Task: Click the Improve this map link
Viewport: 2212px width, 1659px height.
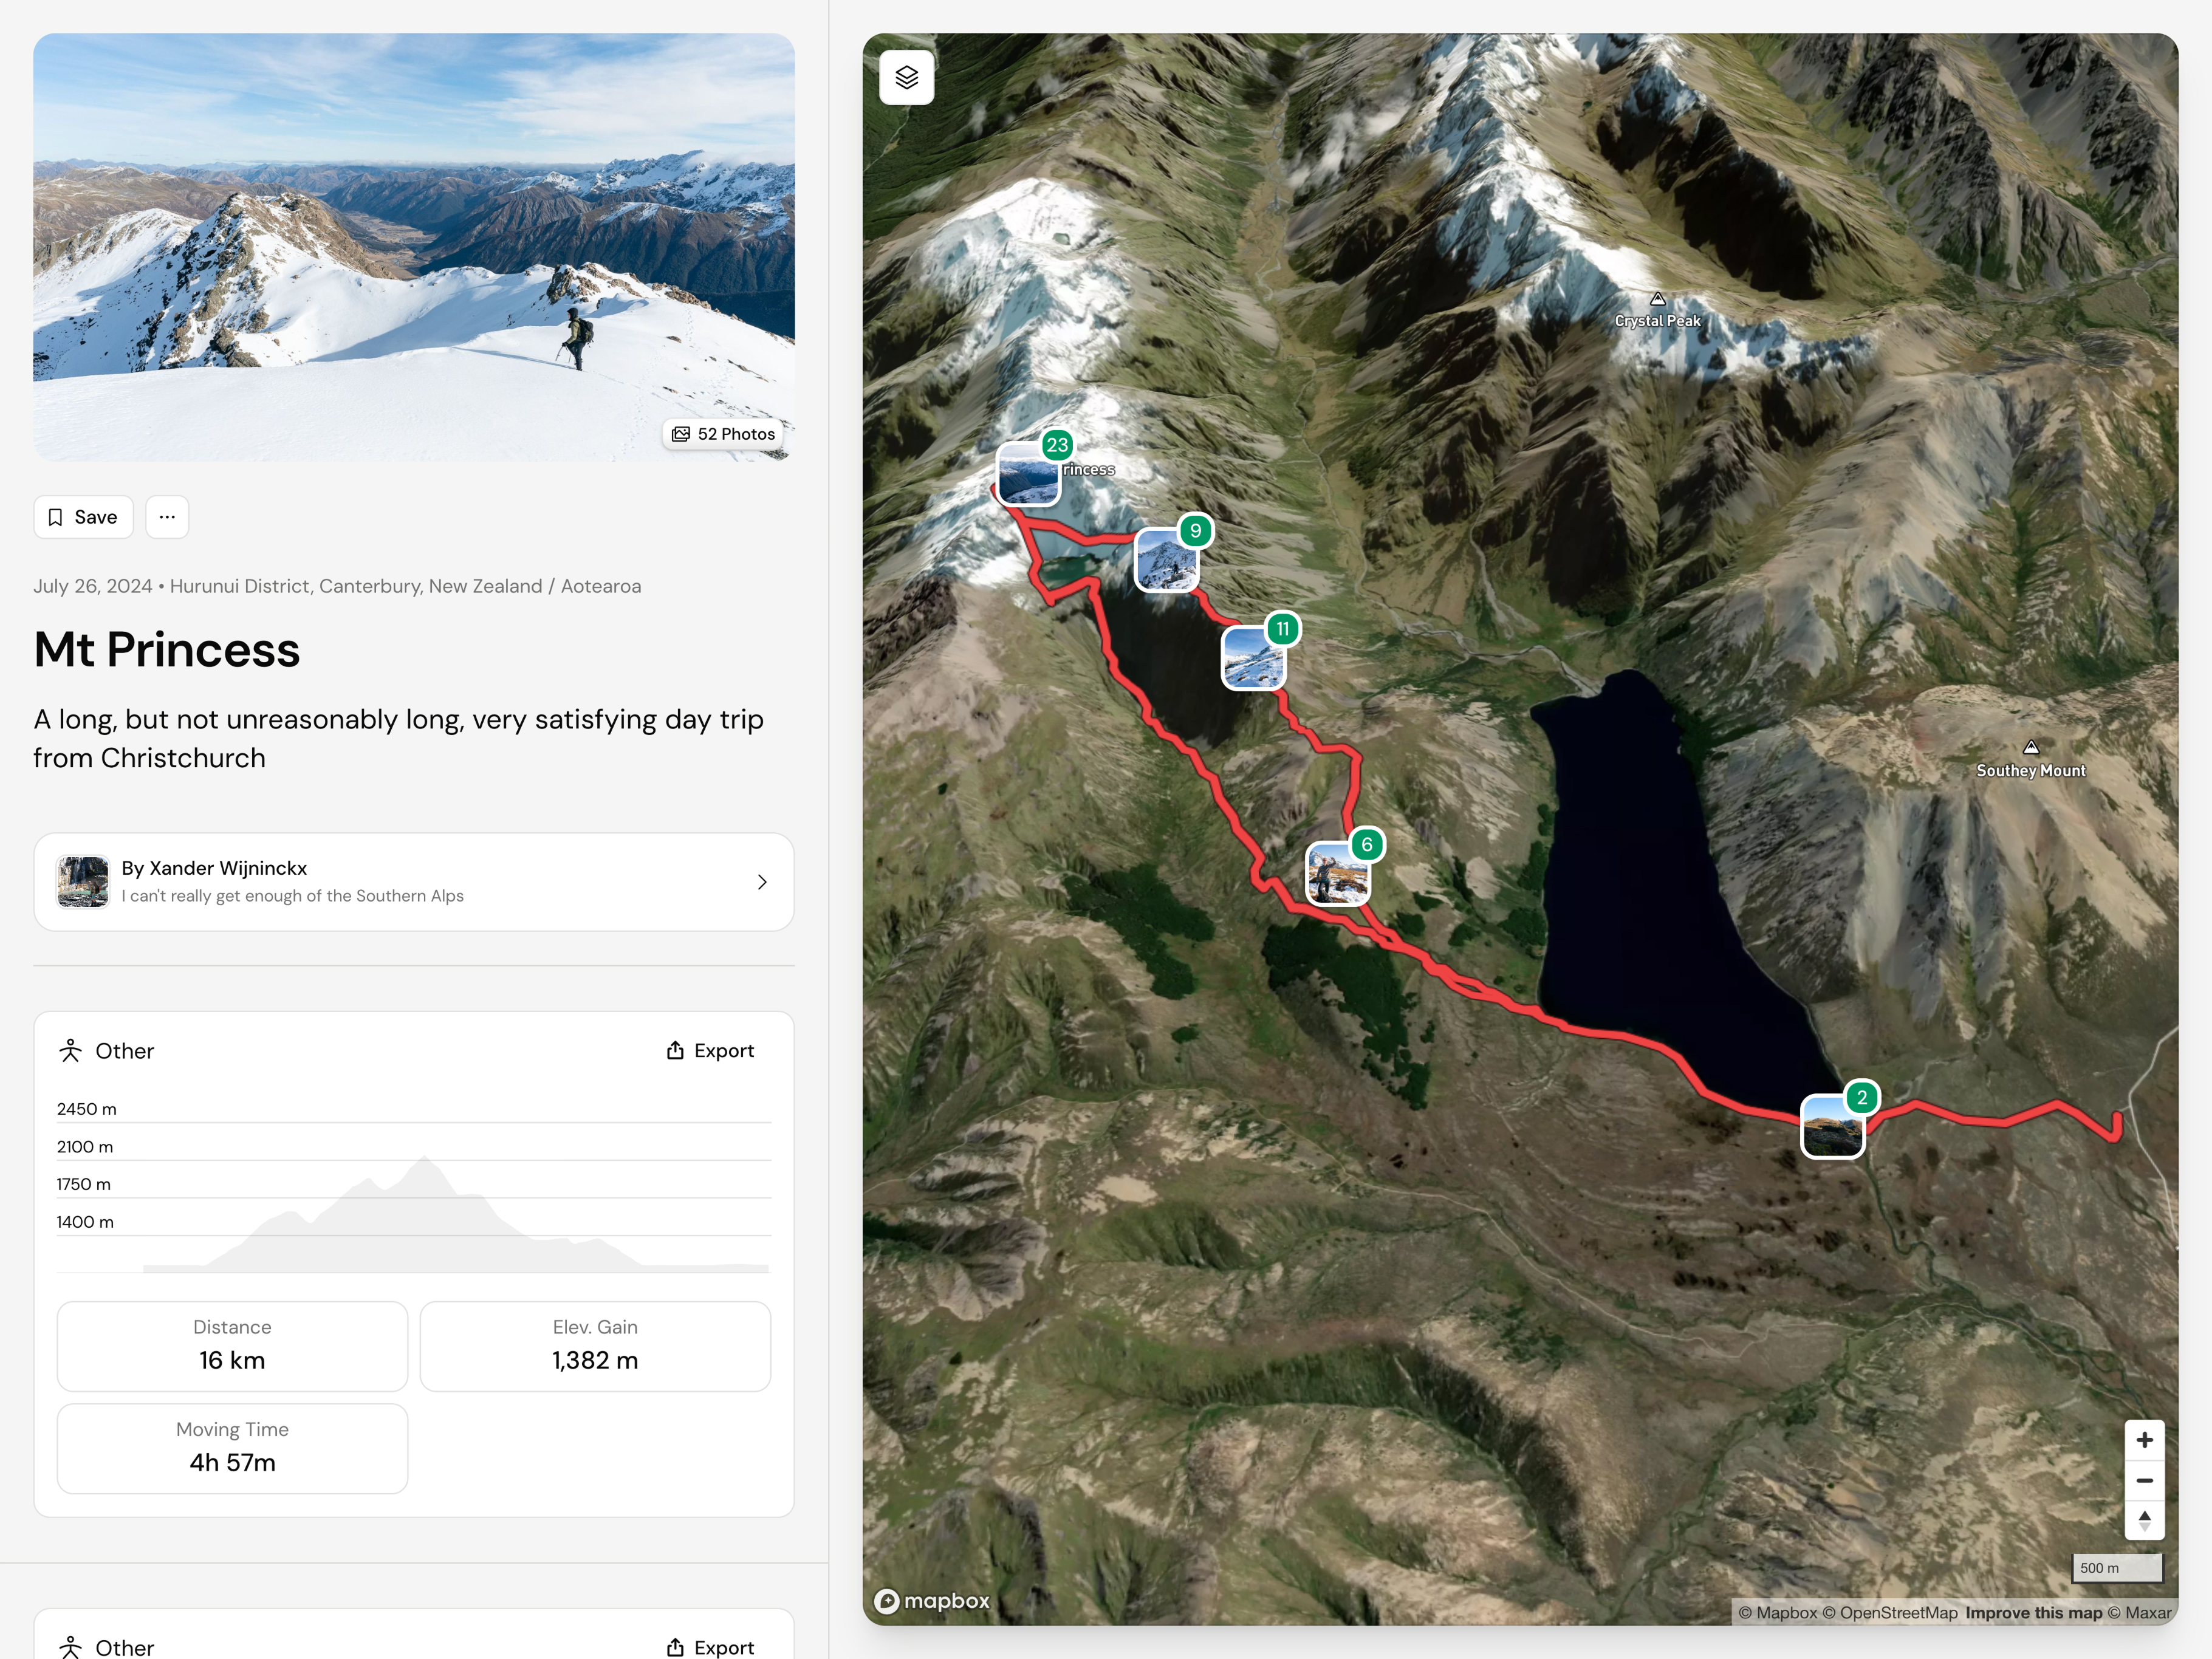Action: pos(2033,1613)
